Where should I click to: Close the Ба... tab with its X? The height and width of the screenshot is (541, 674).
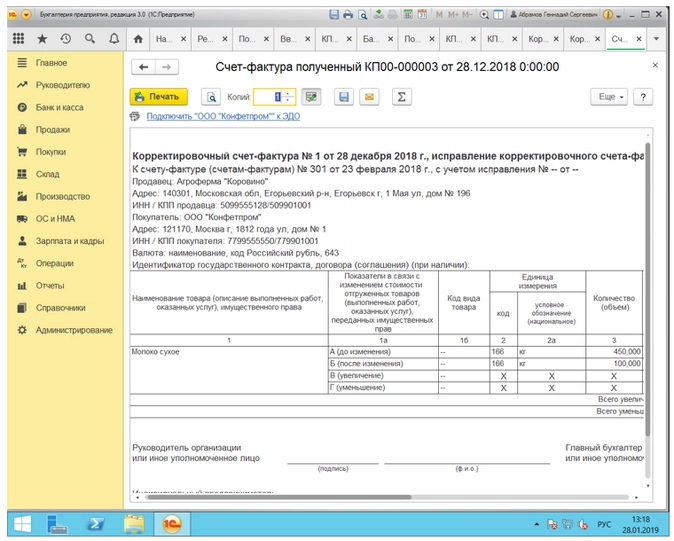point(390,39)
